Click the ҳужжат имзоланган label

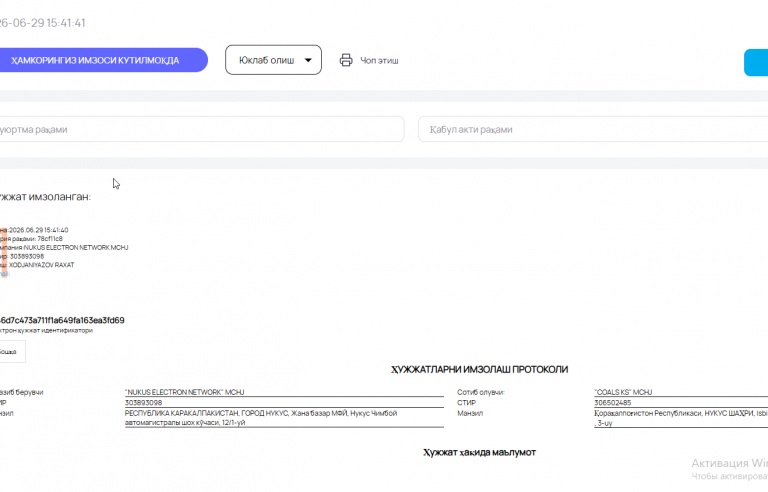(x=46, y=197)
